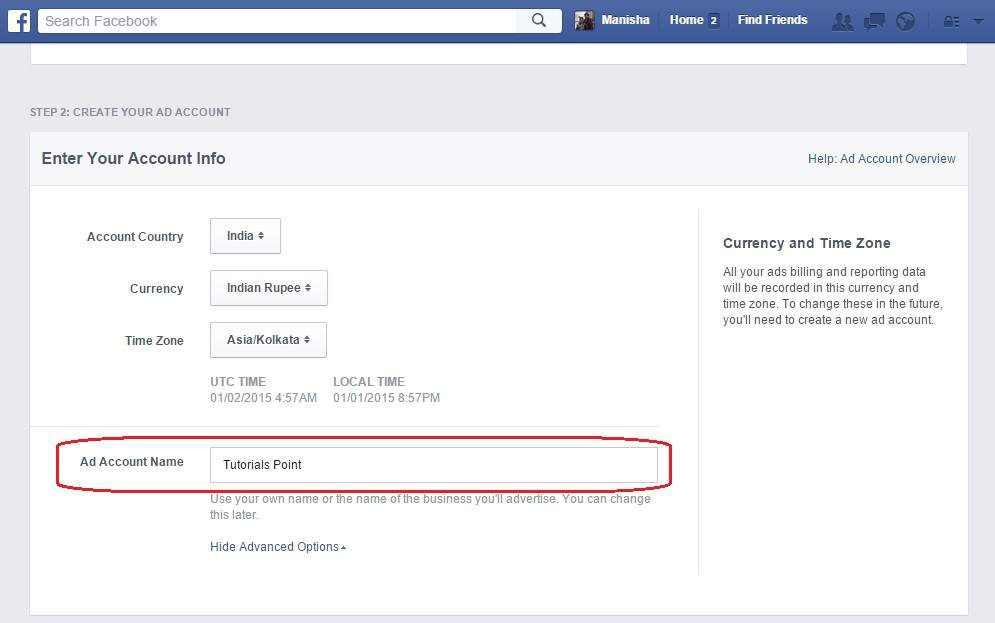
Task: Expand the Account Country dropdown showing India
Action: click(x=245, y=236)
